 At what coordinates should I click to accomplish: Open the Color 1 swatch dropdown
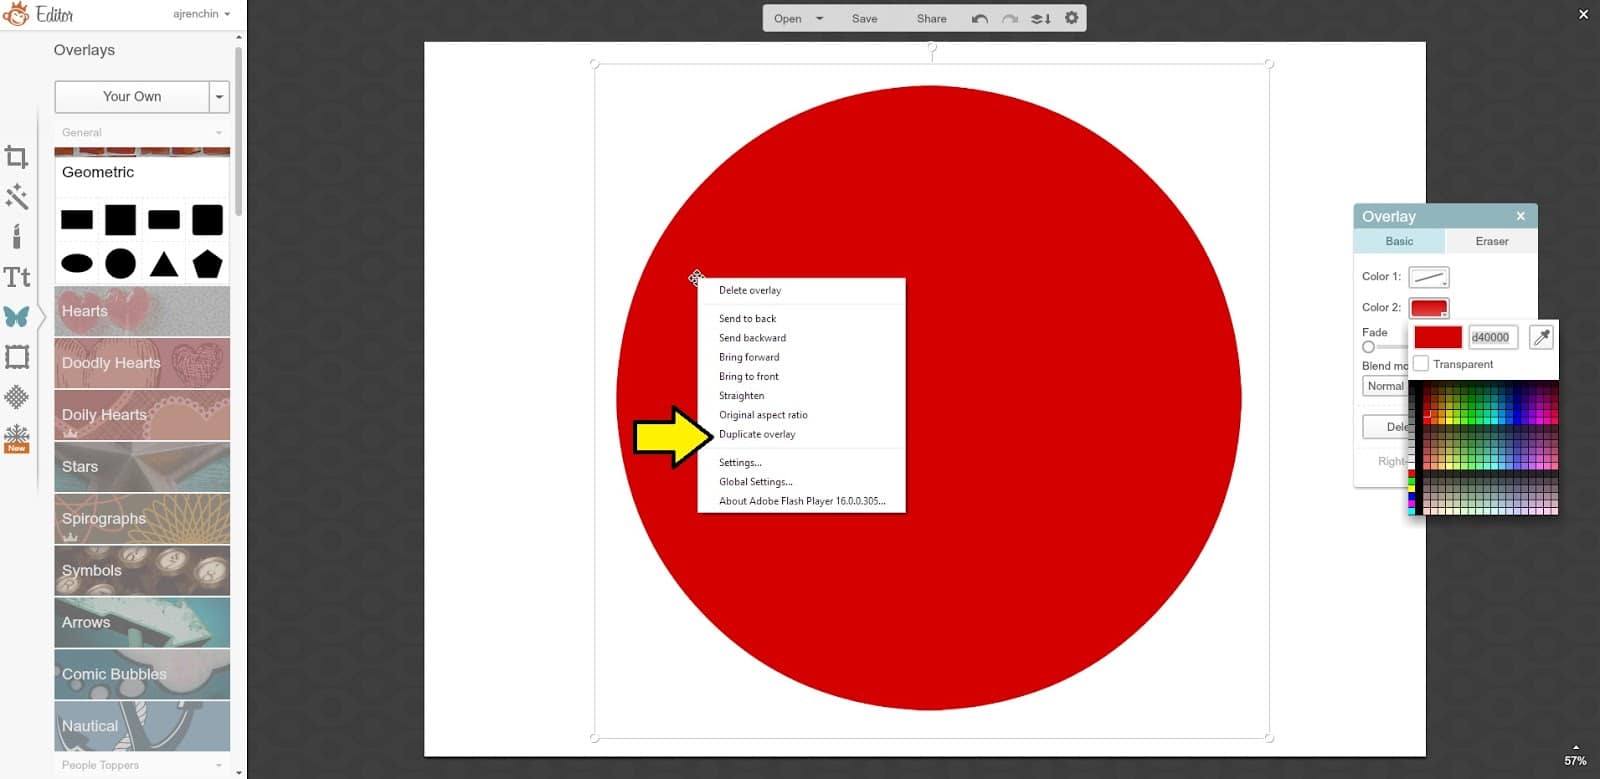1428,277
